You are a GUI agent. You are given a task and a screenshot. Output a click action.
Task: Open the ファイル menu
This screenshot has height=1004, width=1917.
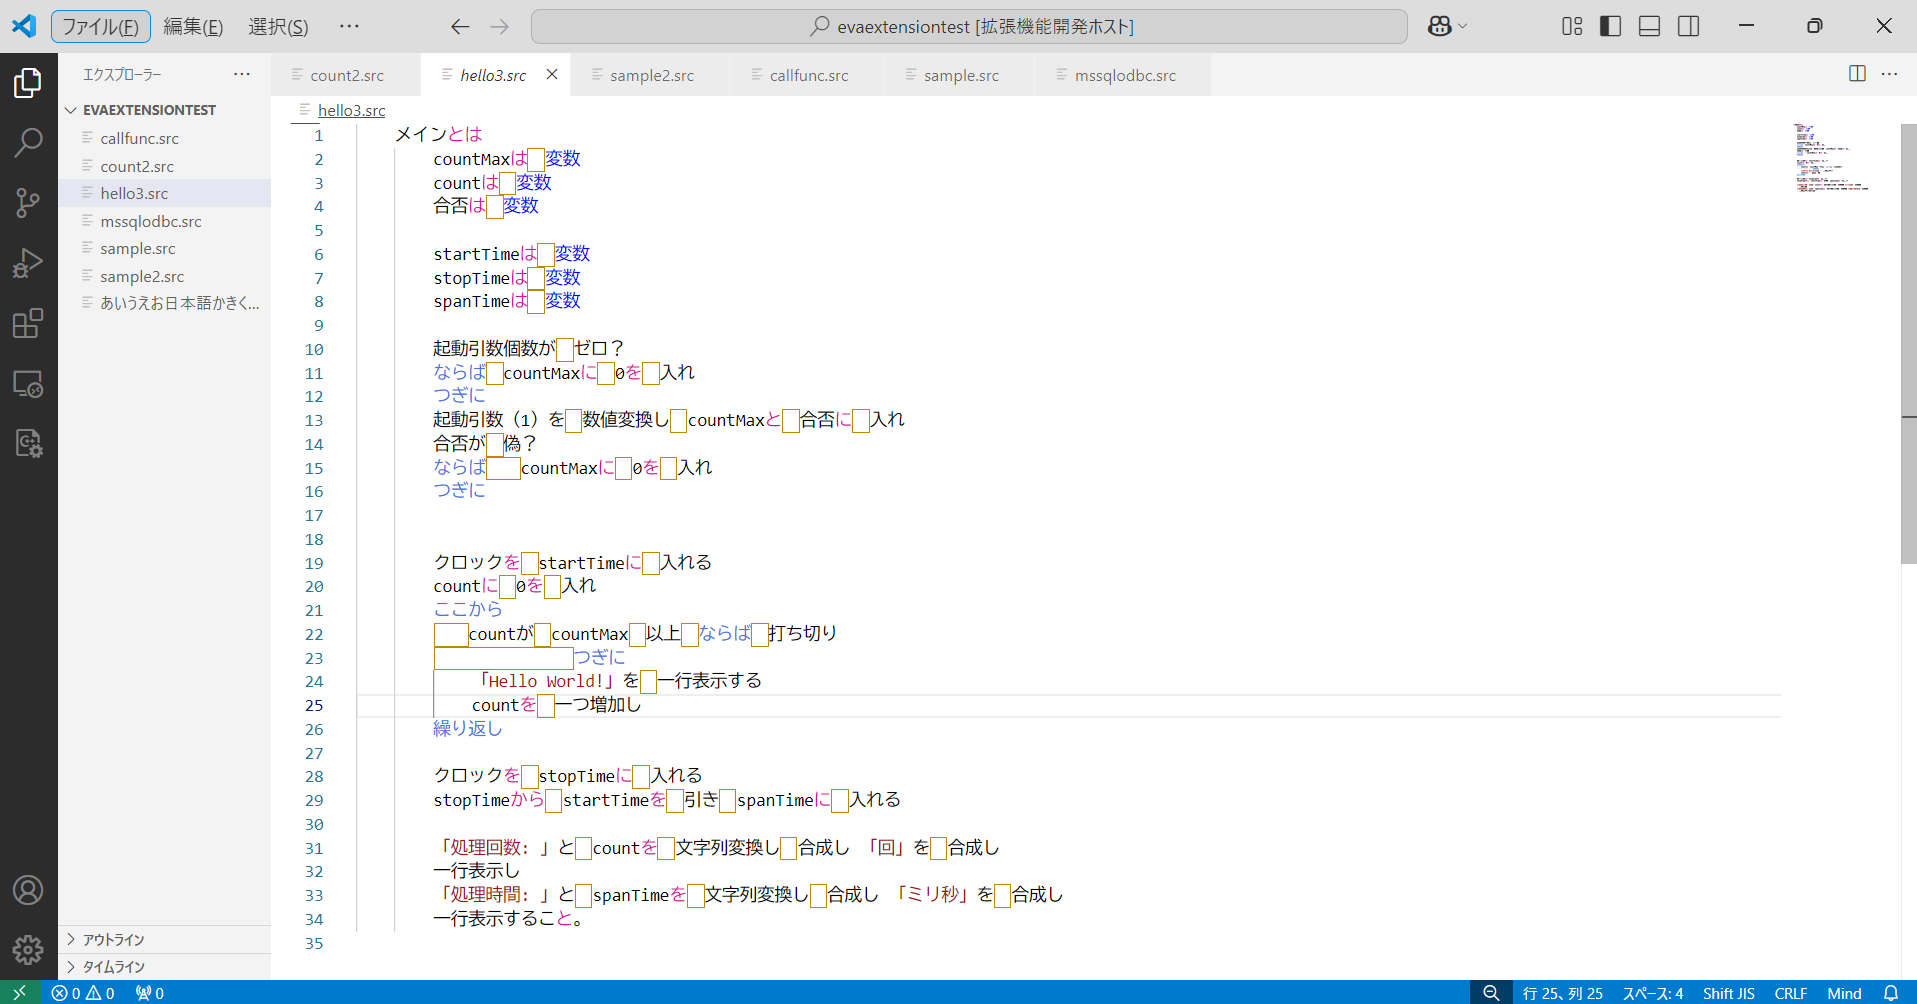tap(100, 26)
